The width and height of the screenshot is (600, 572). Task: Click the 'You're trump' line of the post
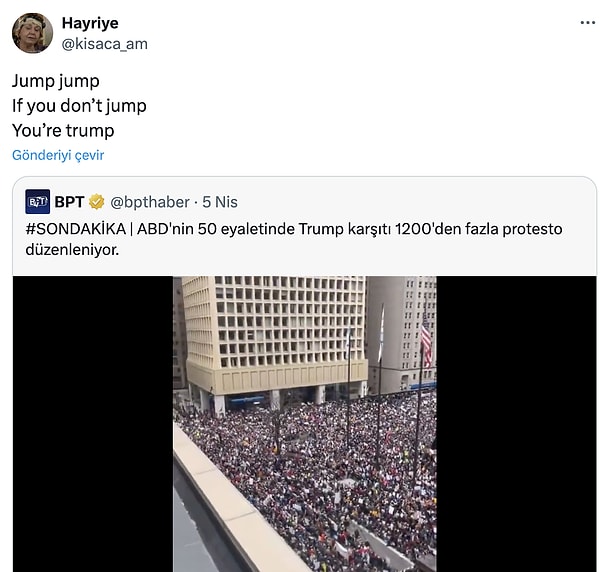[63, 130]
